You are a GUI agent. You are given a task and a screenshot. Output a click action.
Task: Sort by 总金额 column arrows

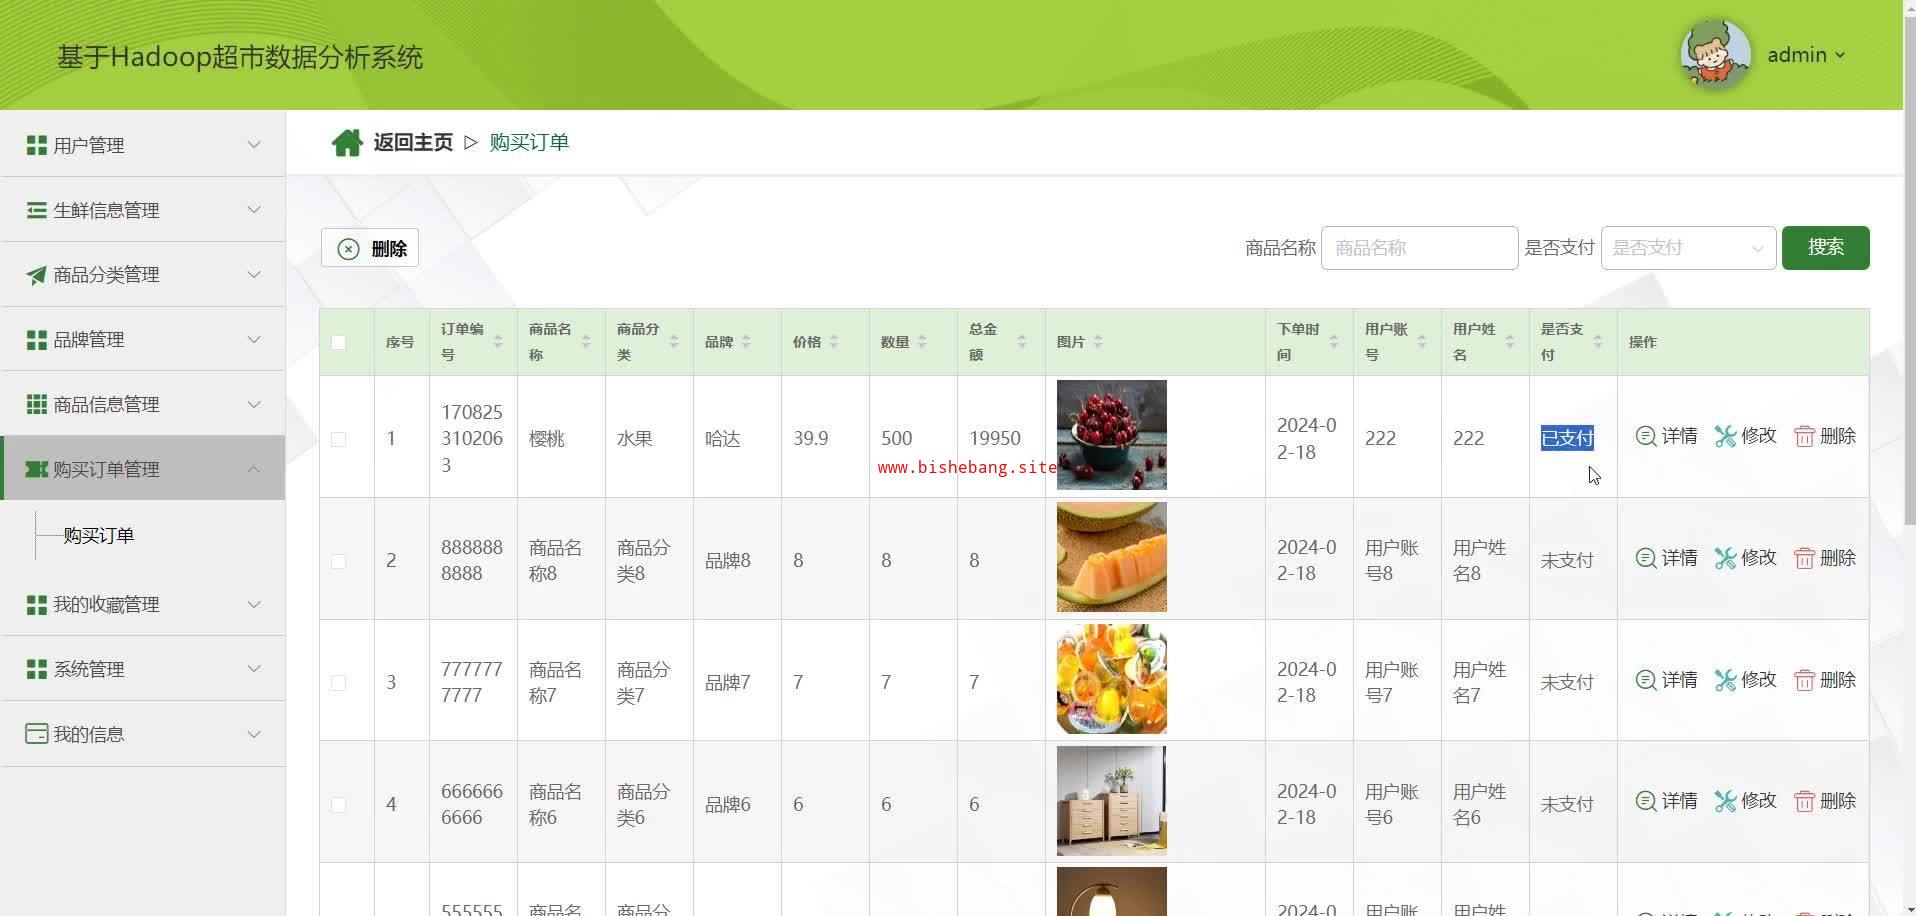1022,342
